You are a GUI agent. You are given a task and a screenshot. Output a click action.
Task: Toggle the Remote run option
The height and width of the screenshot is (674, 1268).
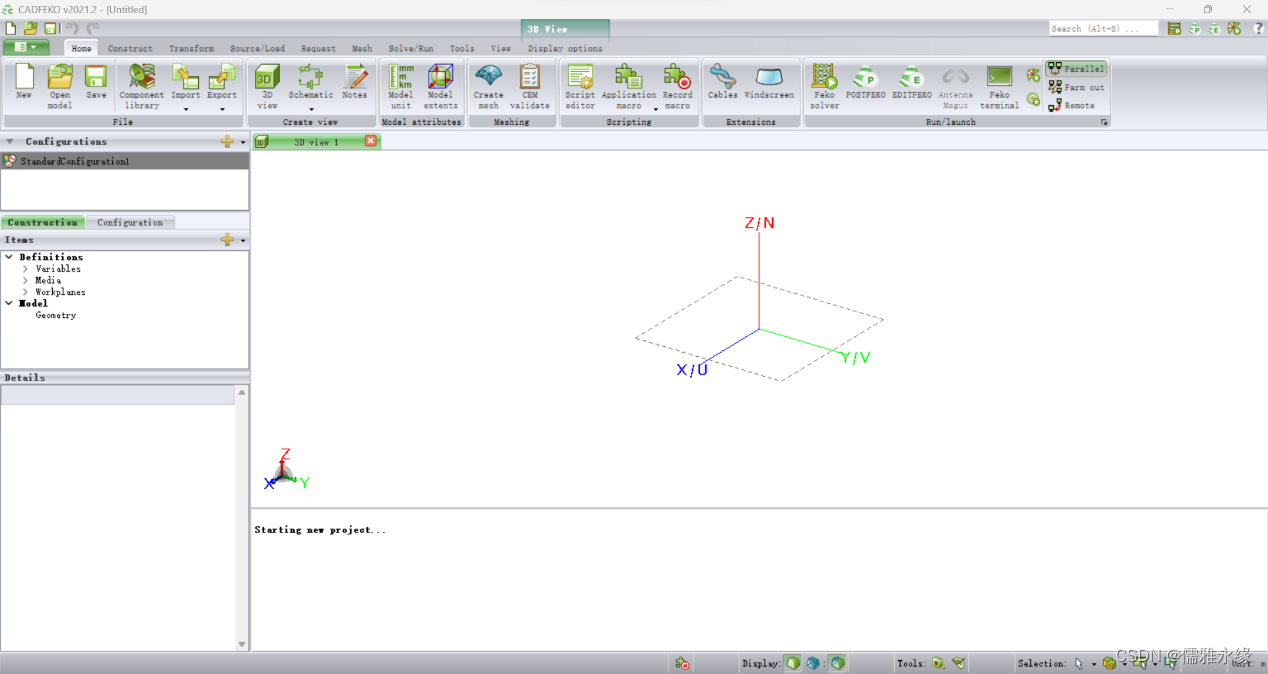(1072, 105)
